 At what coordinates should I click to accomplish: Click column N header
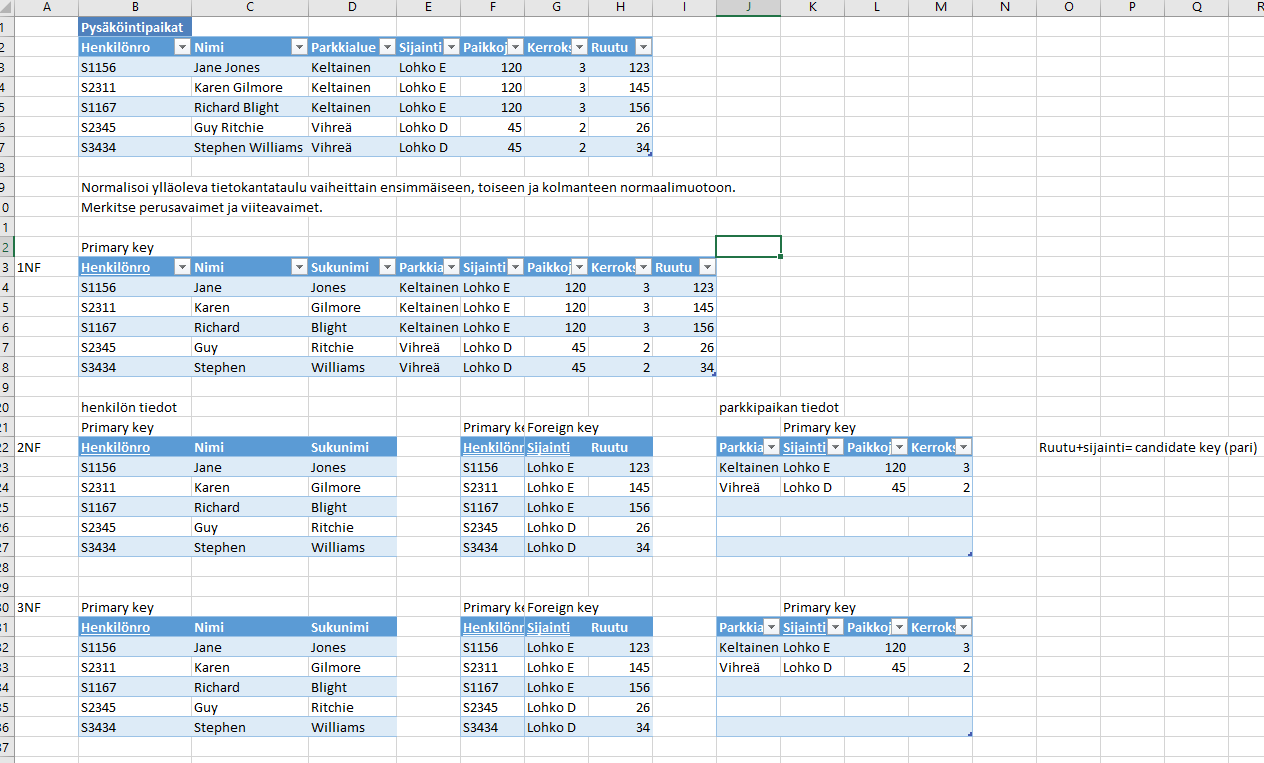point(1004,8)
